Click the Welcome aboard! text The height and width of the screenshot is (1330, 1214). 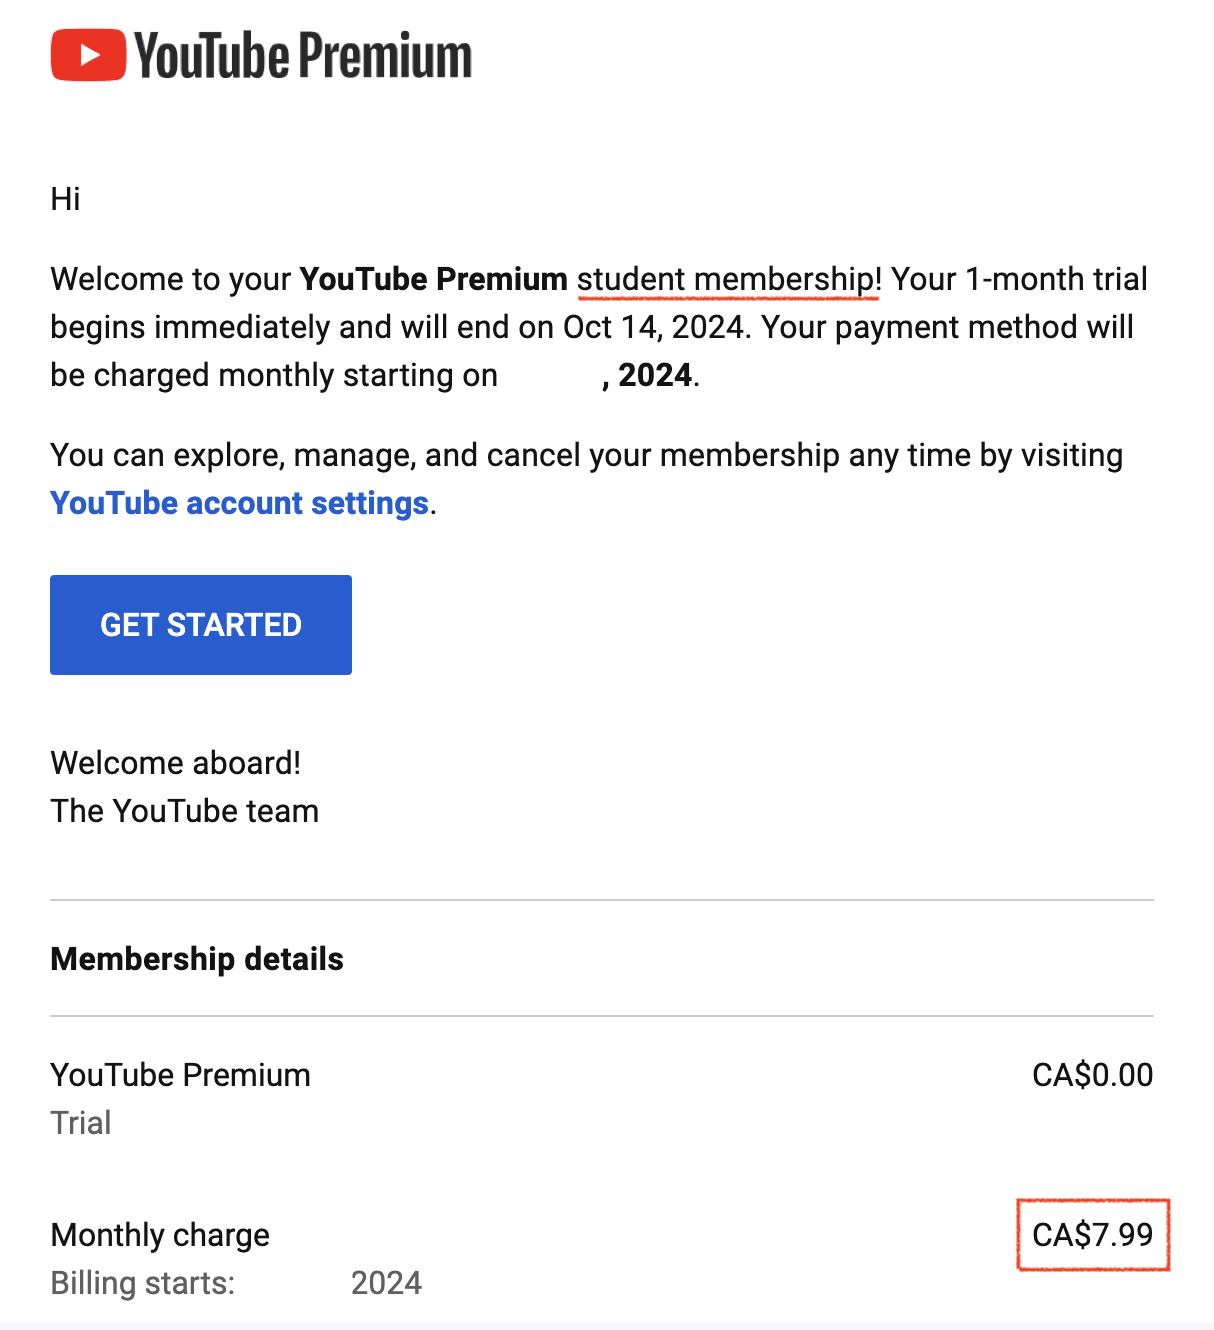(x=176, y=763)
